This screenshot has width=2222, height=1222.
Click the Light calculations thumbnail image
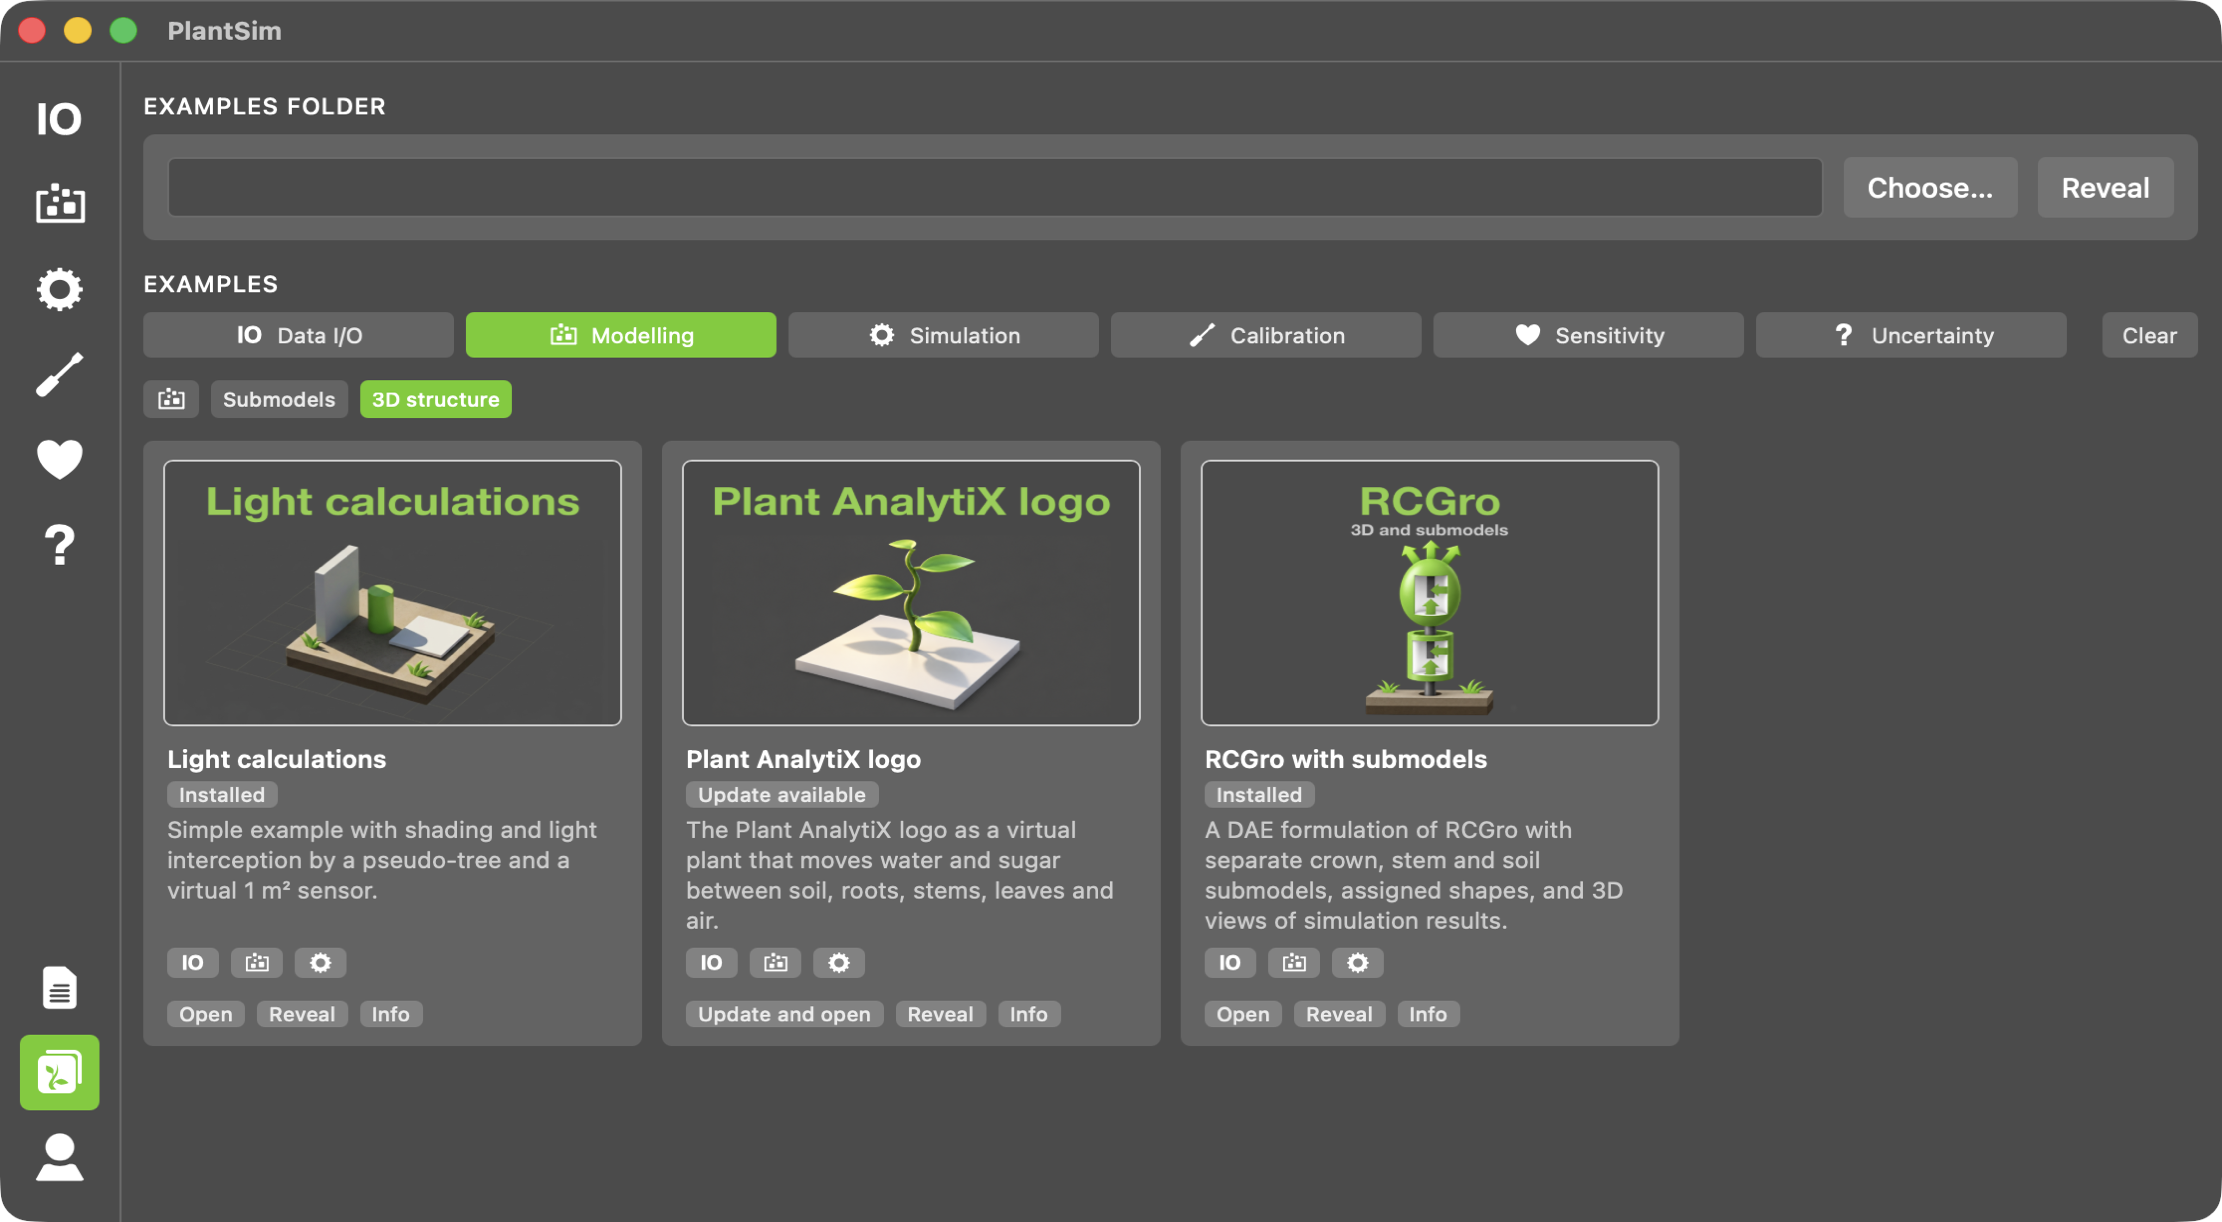pyautogui.click(x=392, y=593)
